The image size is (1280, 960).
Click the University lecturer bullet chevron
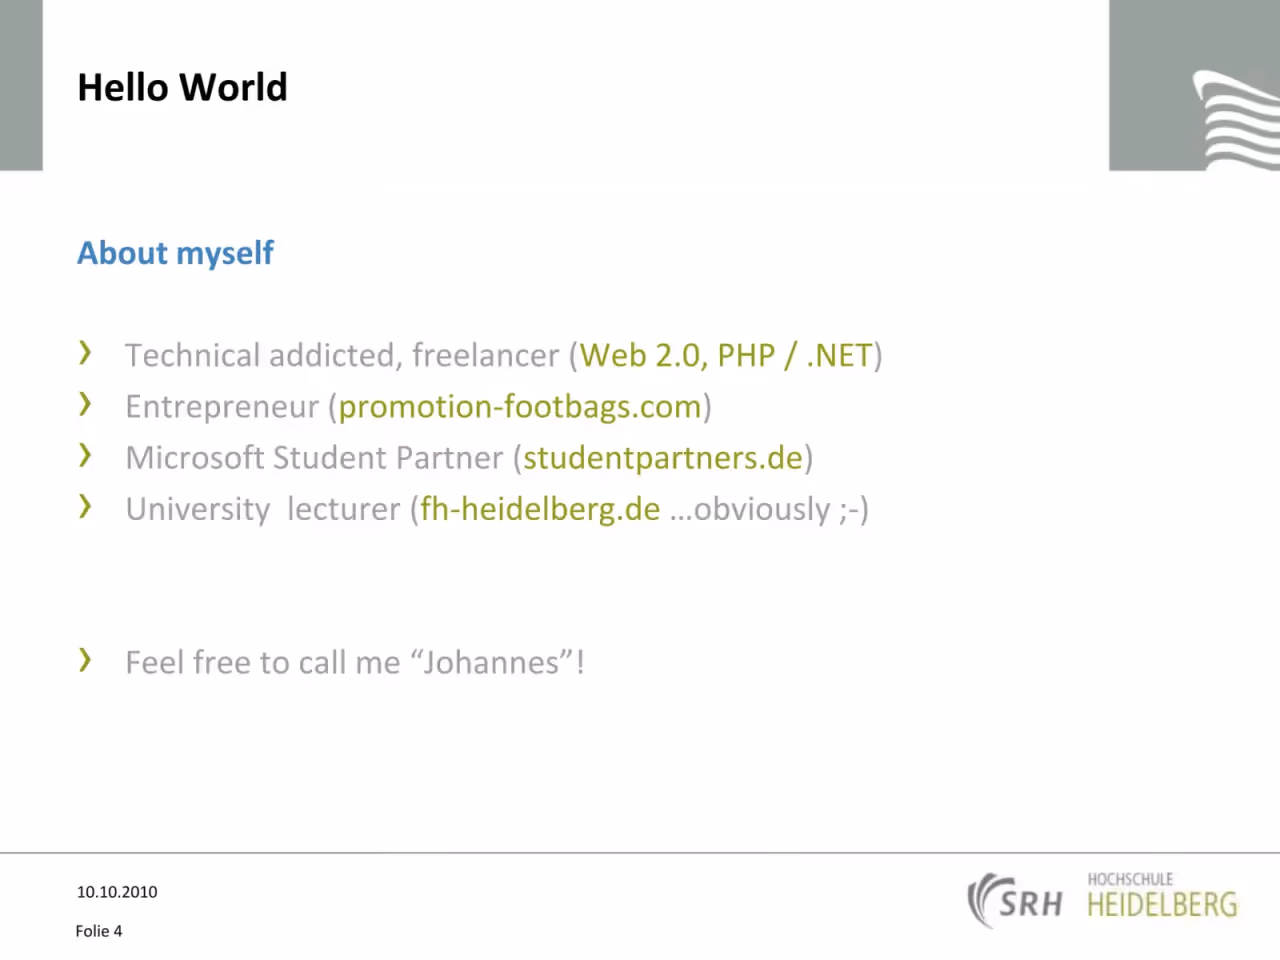tap(86, 506)
